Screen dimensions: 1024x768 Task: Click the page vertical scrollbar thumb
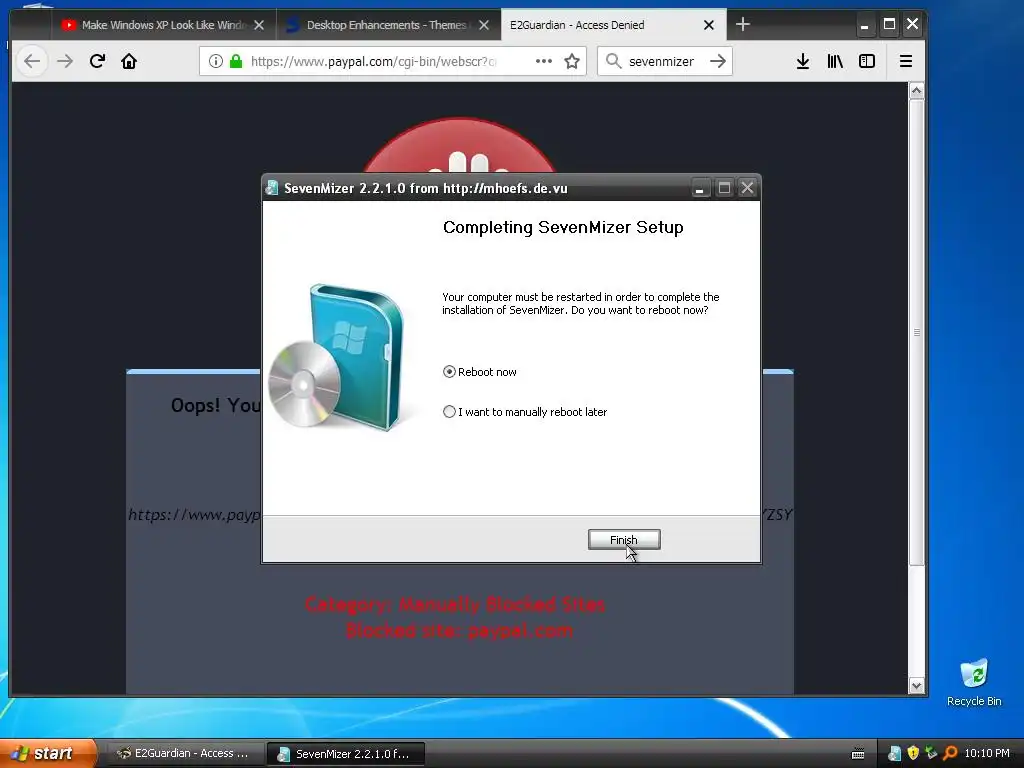916,332
